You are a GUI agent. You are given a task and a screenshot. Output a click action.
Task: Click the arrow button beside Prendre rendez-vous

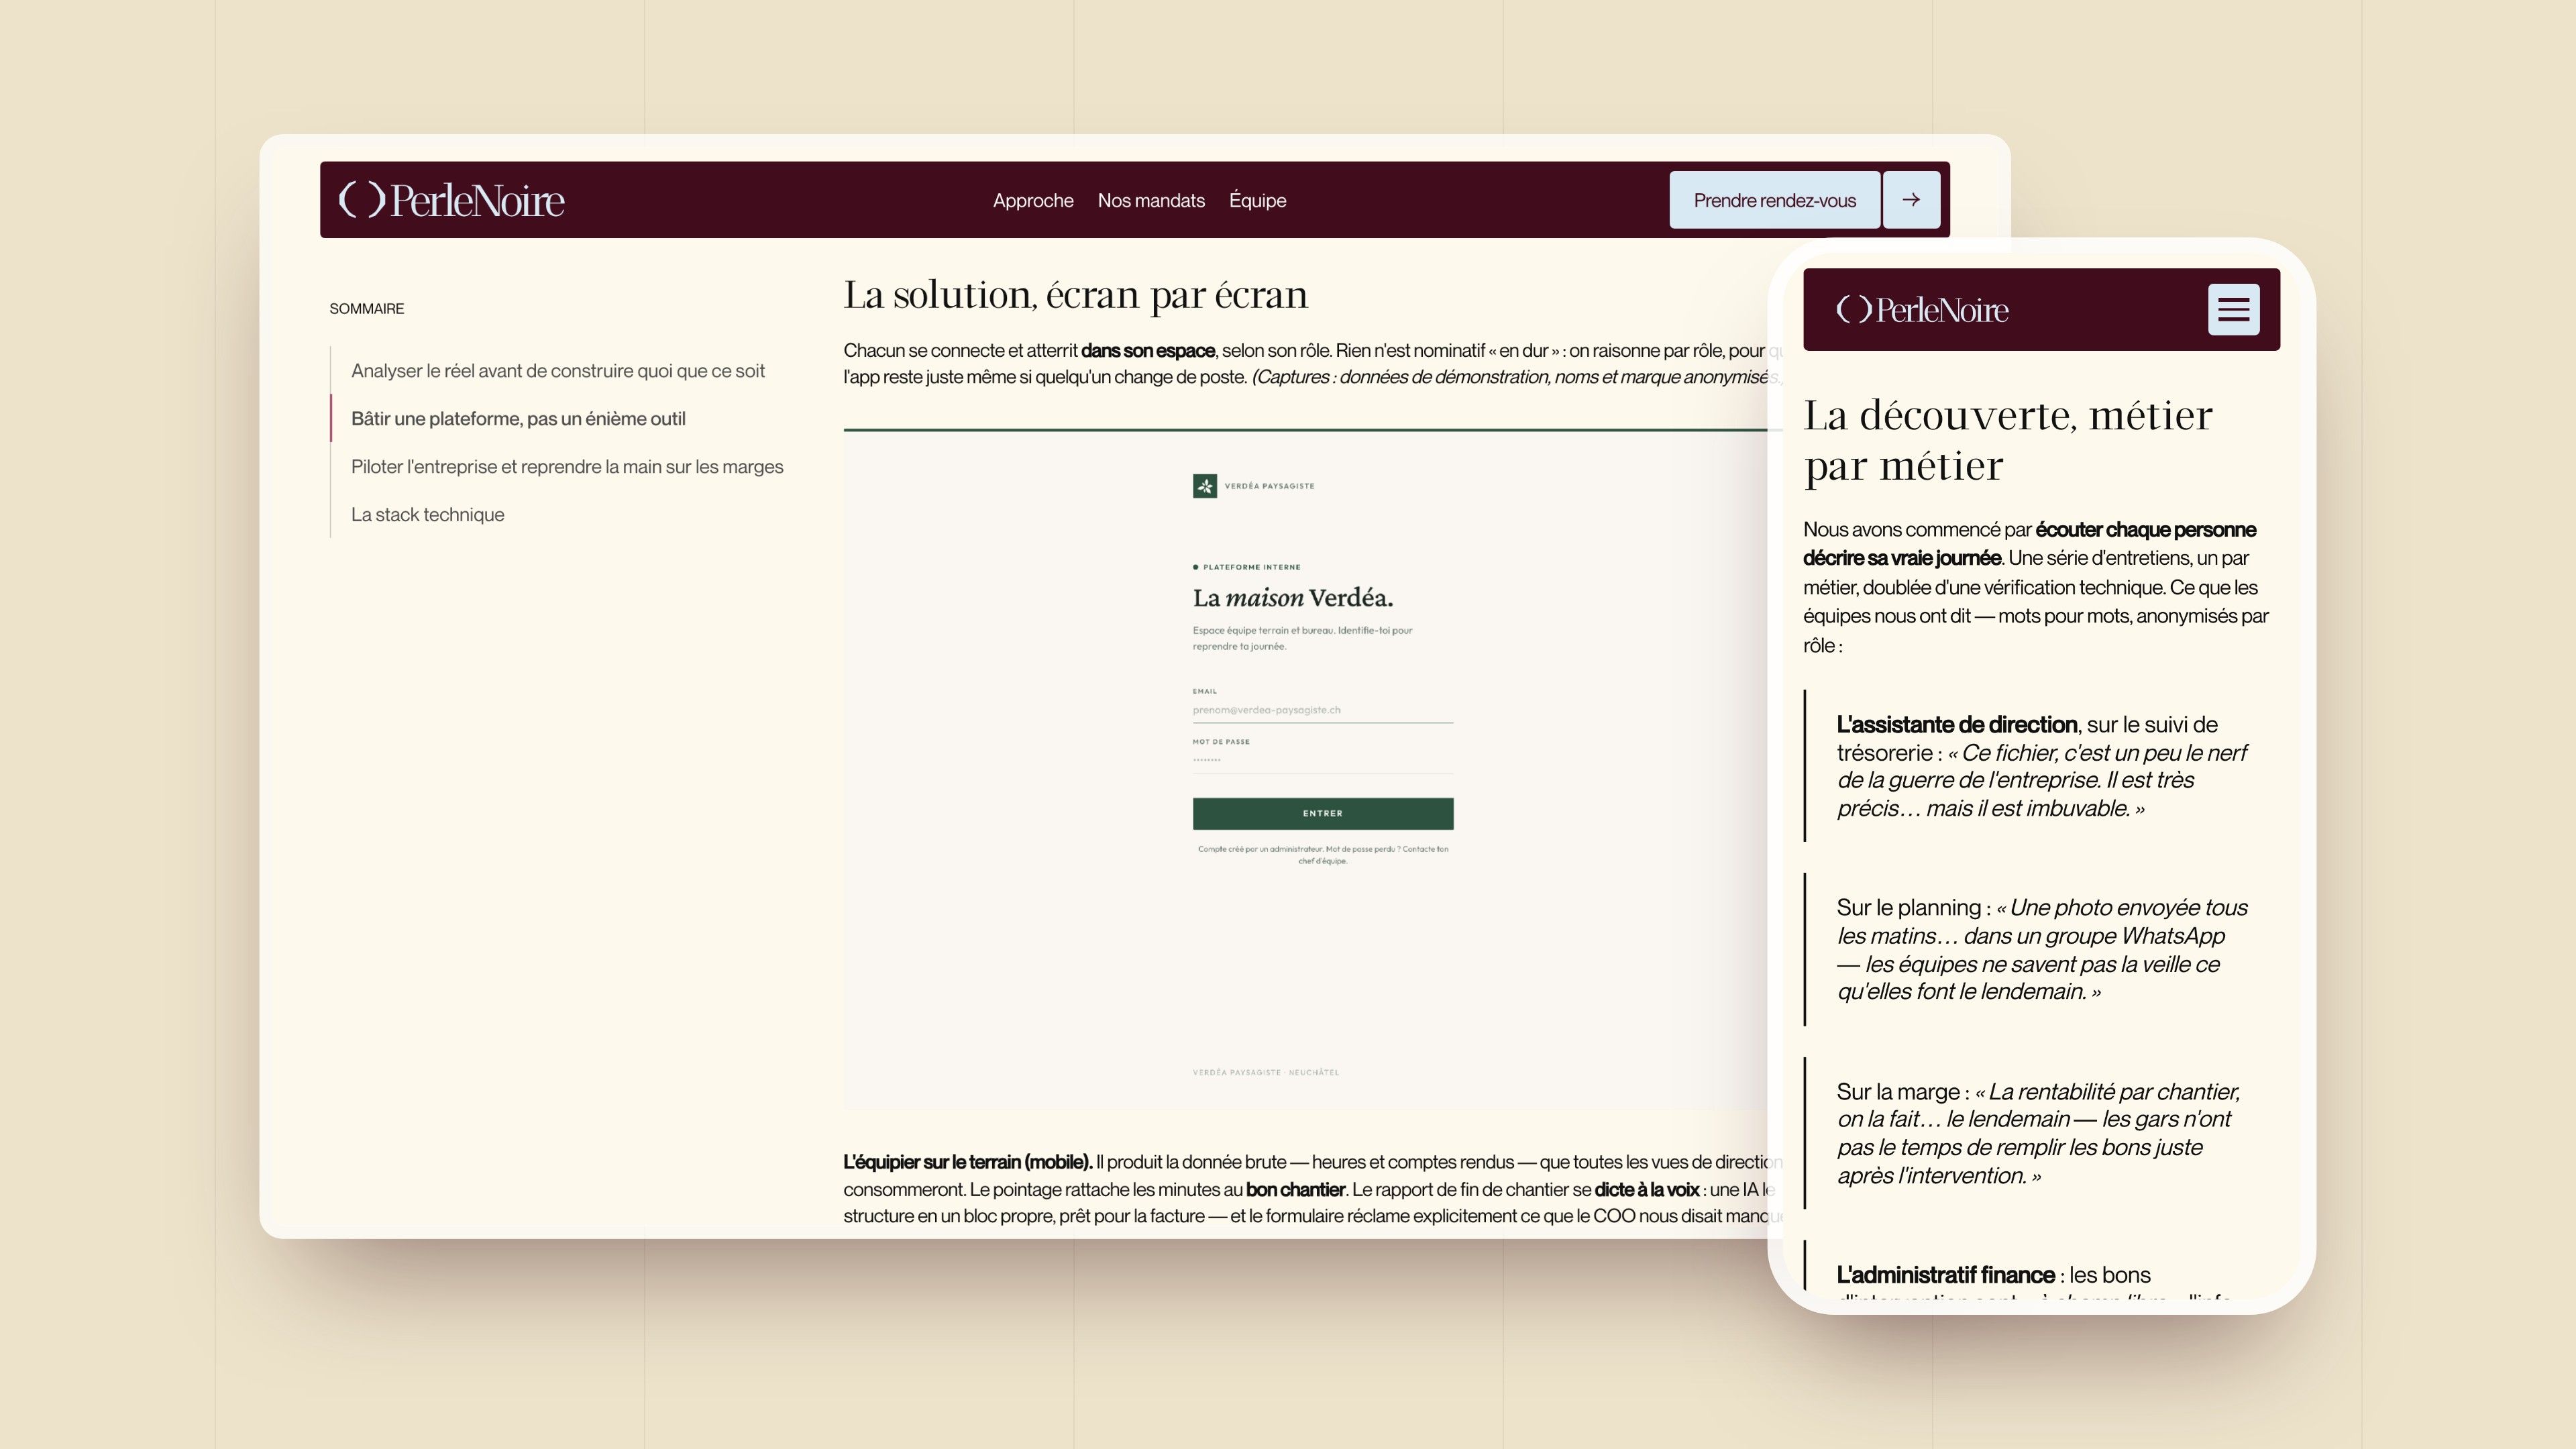1911,200
